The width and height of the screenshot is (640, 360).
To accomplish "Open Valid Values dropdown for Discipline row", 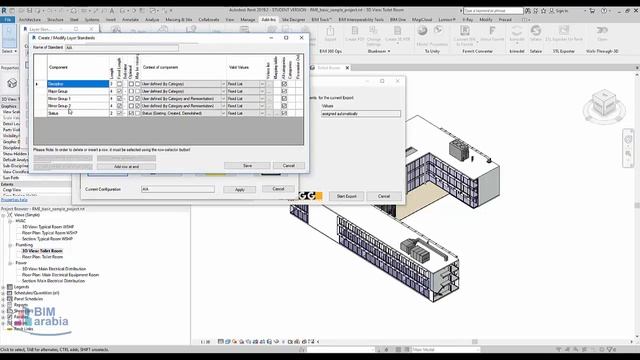I will [262, 84].
